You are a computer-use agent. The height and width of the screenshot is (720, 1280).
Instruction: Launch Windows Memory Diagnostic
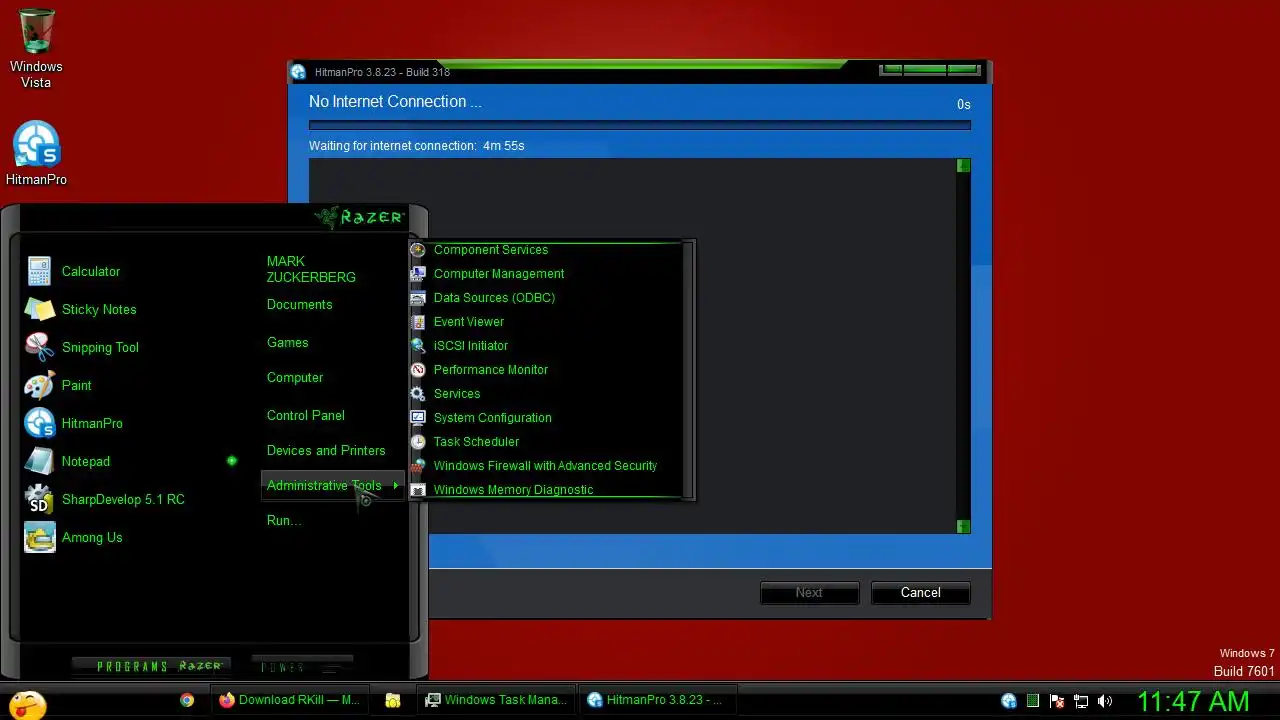[x=513, y=489]
